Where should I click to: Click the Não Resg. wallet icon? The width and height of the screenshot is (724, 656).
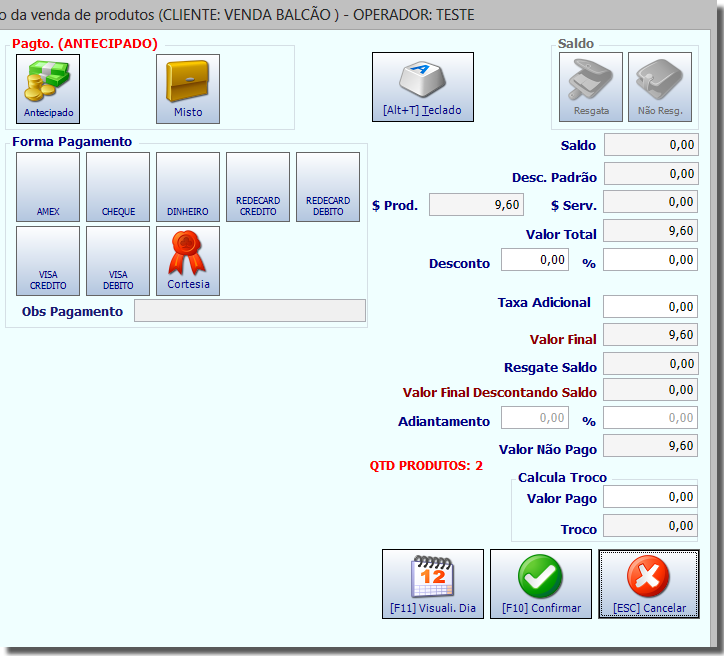(660, 87)
